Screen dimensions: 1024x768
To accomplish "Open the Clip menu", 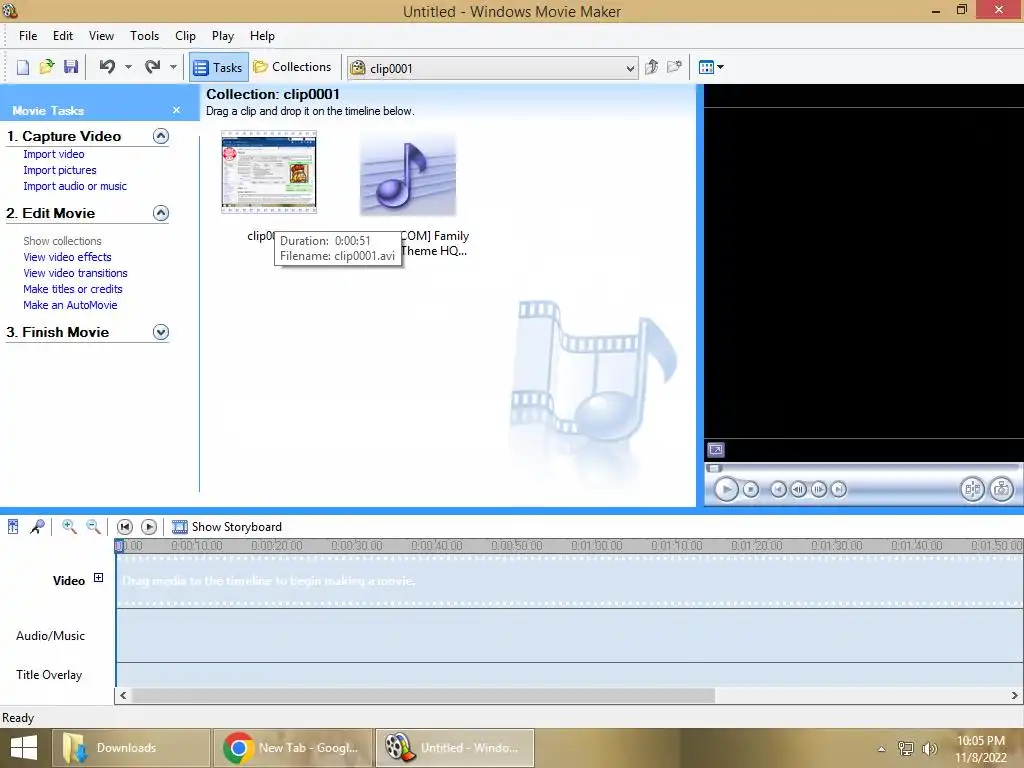I will (185, 36).
